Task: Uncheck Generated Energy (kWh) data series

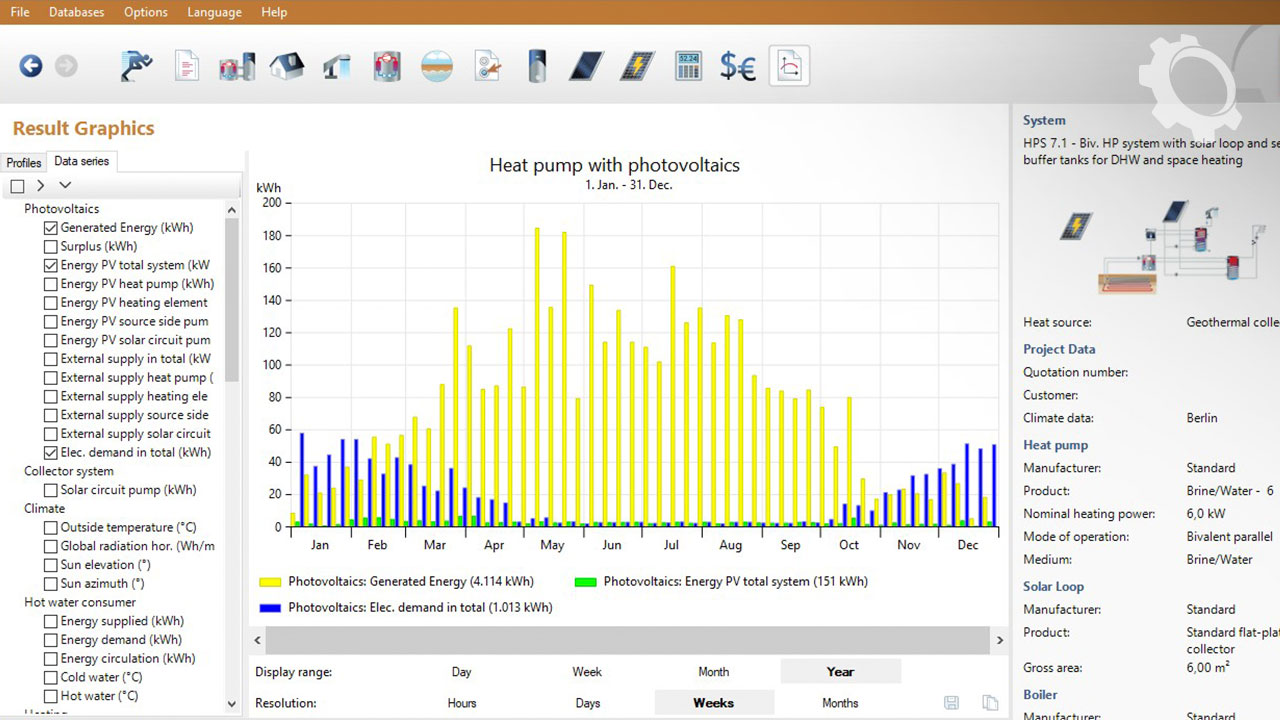Action: click(x=51, y=228)
